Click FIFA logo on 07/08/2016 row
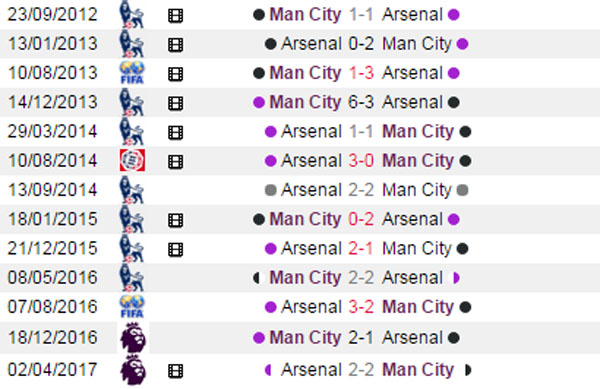 (132, 307)
